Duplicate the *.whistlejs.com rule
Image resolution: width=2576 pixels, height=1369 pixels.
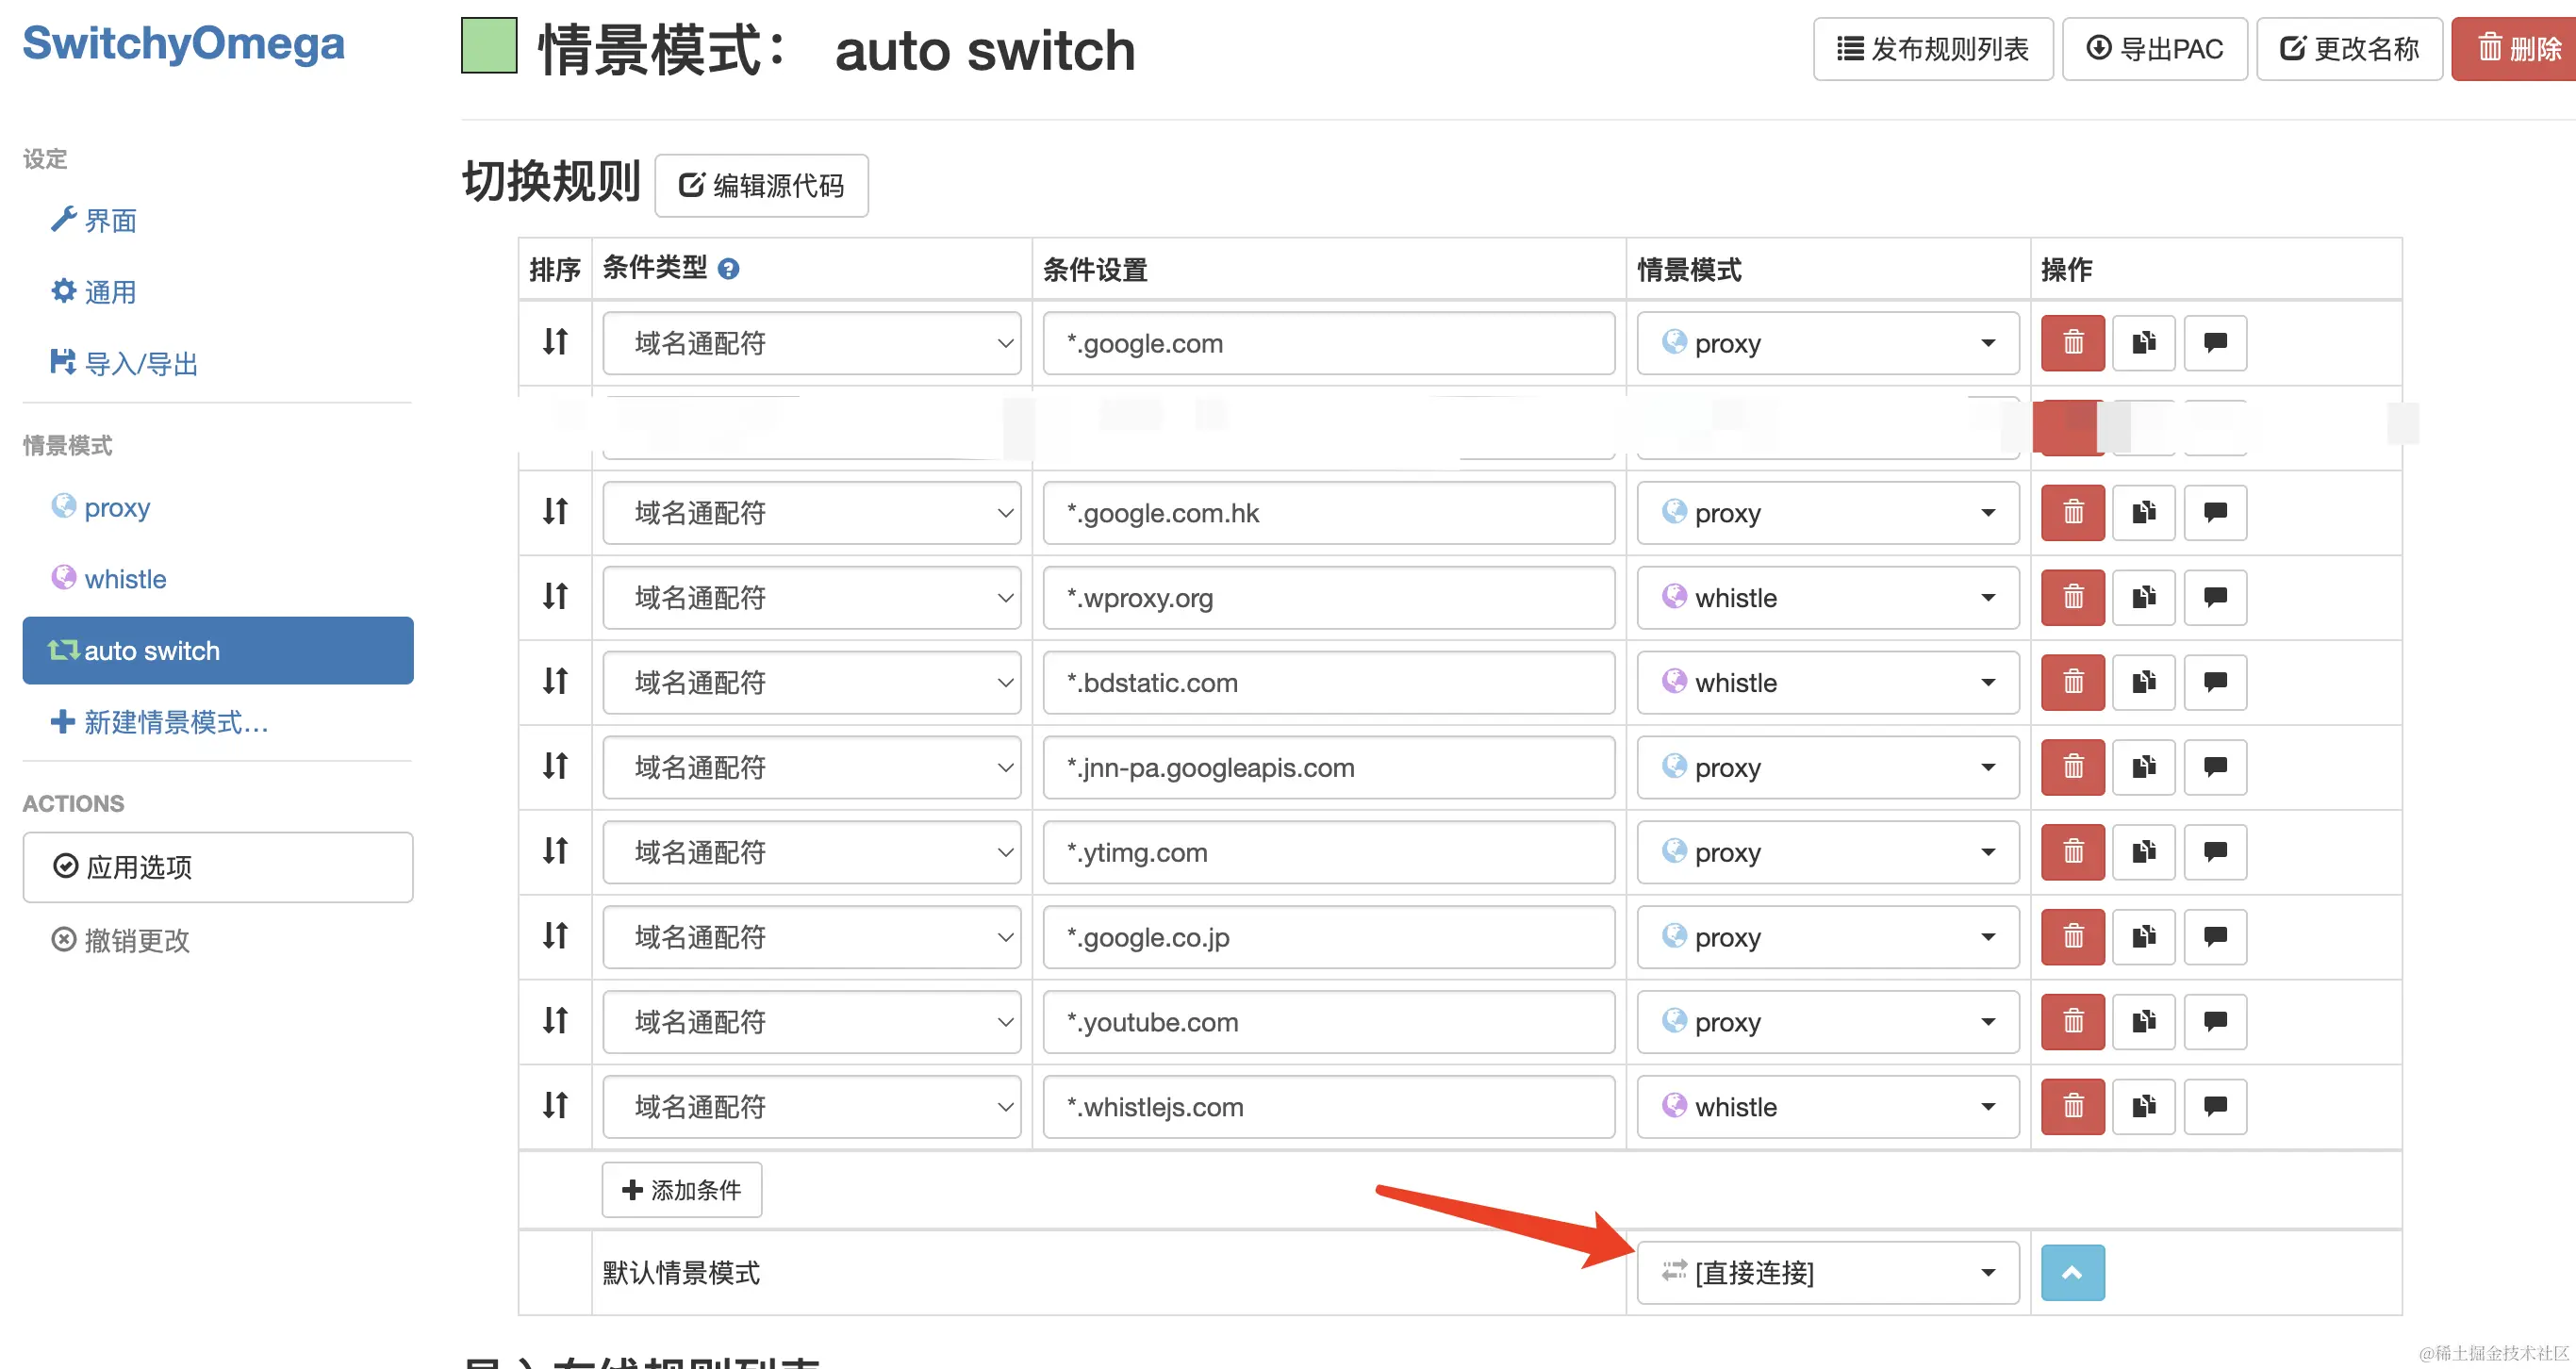(2144, 1106)
